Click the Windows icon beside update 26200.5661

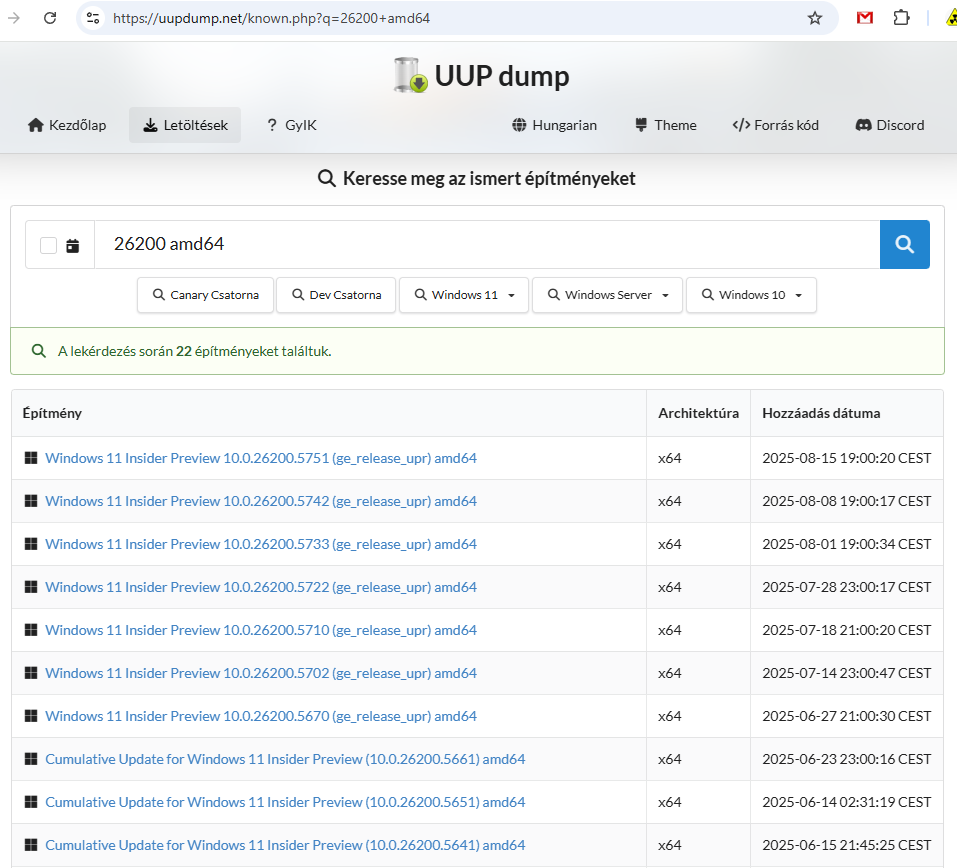click(x=31, y=759)
